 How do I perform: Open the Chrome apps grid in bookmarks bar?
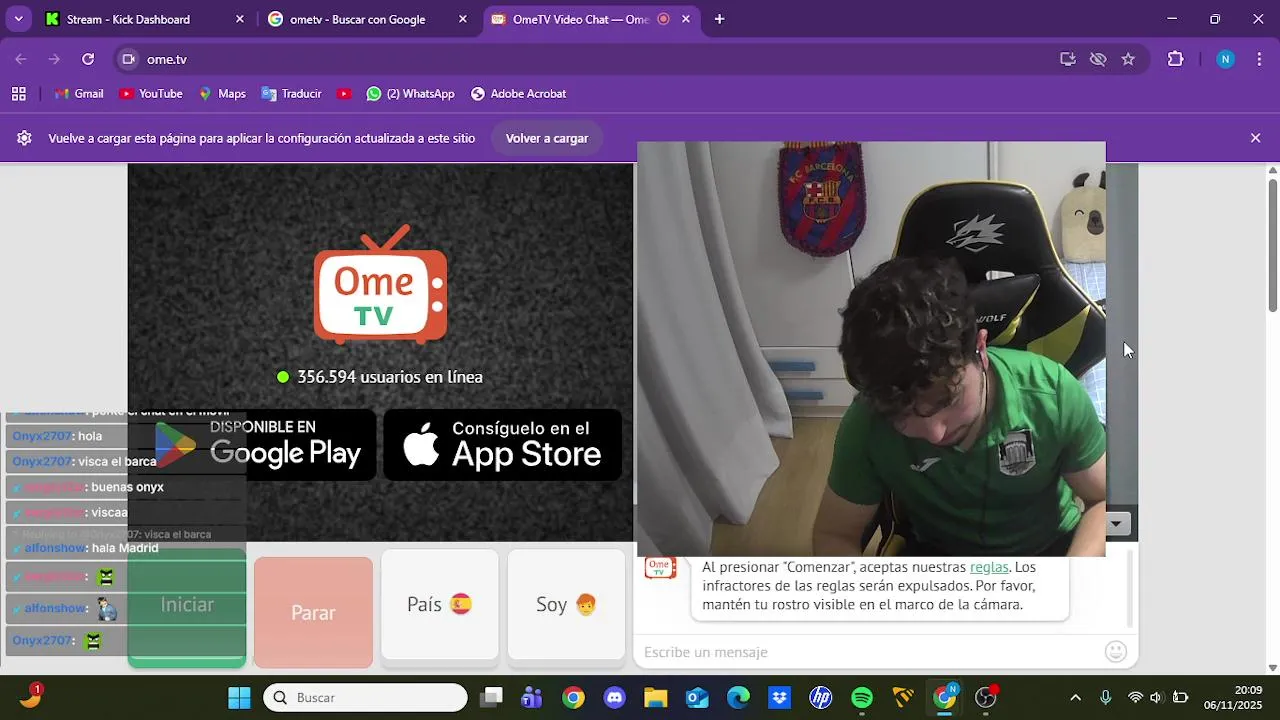19,94
